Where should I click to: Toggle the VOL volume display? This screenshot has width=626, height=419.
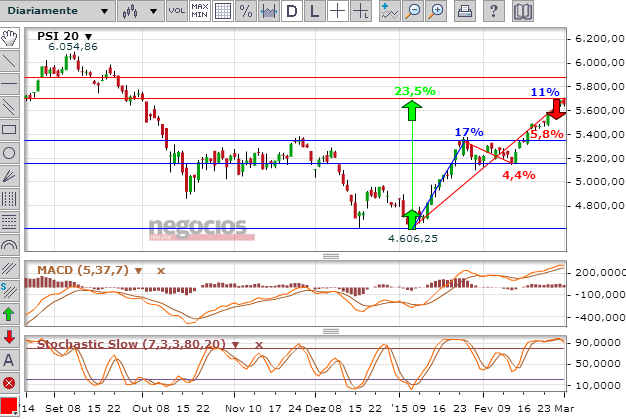tap(175, 12)
